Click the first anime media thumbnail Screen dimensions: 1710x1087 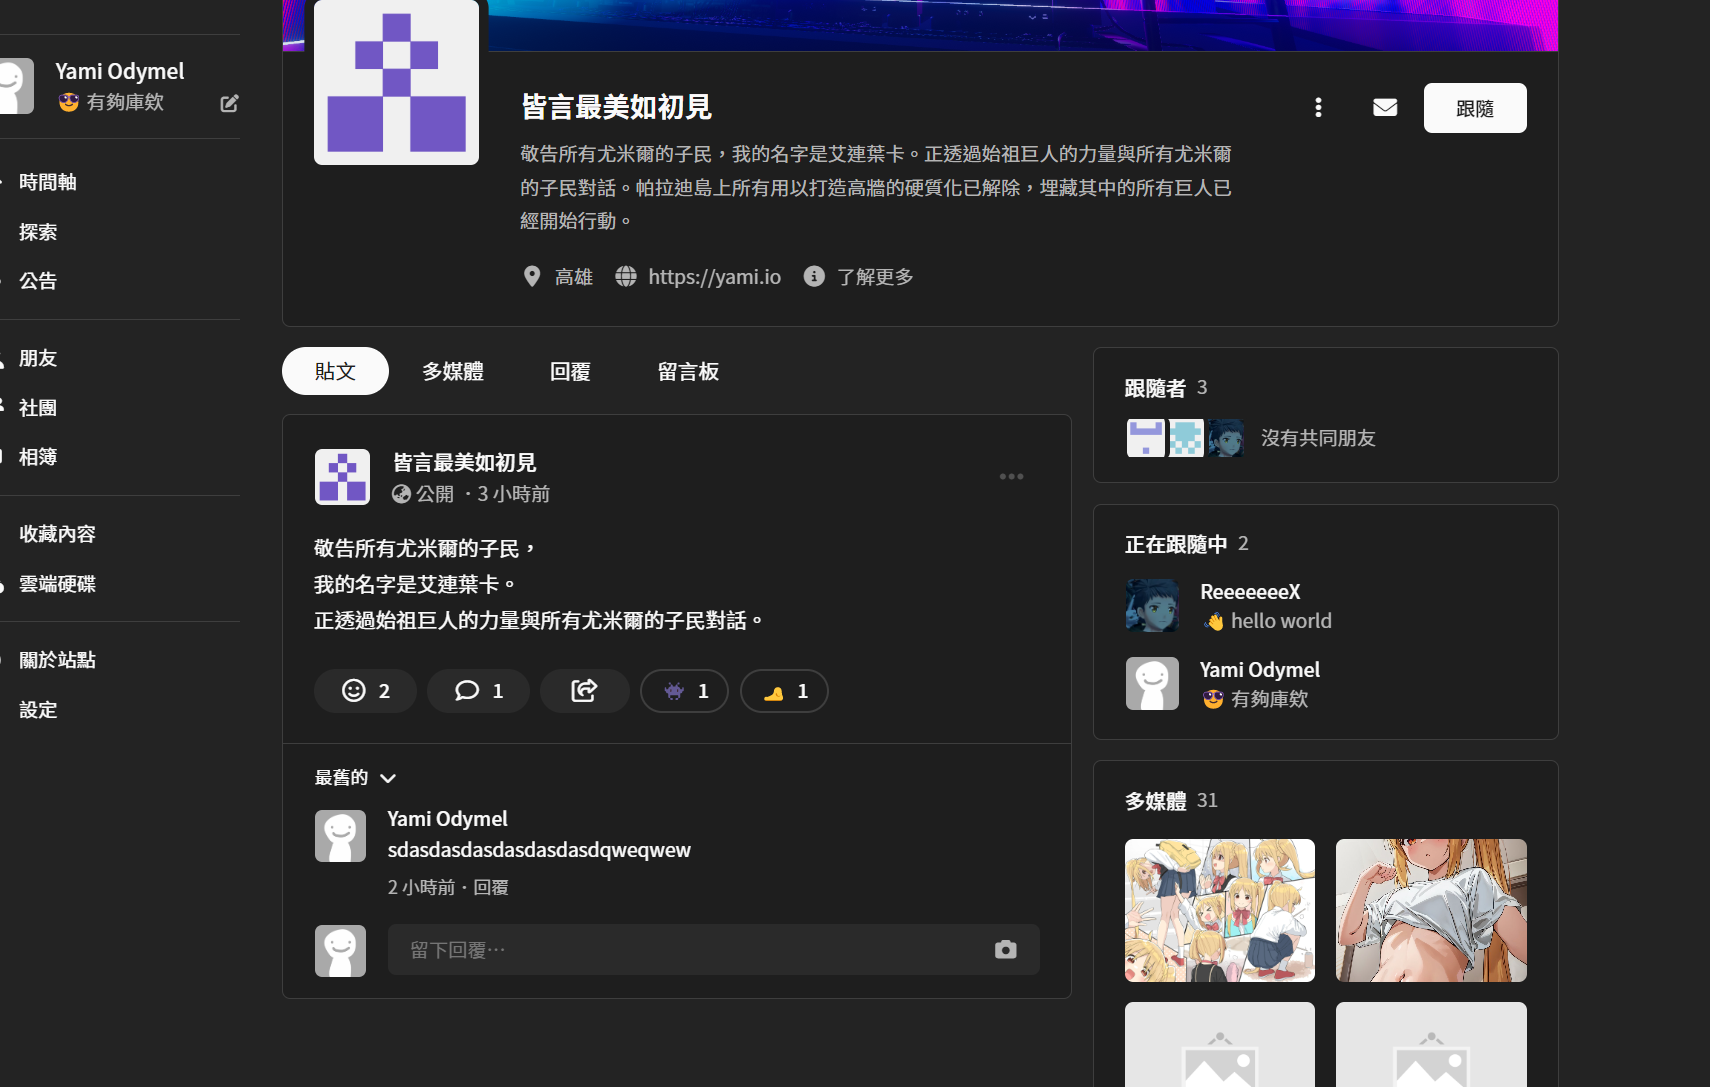pyautogui.click(x=1220, y=910)
